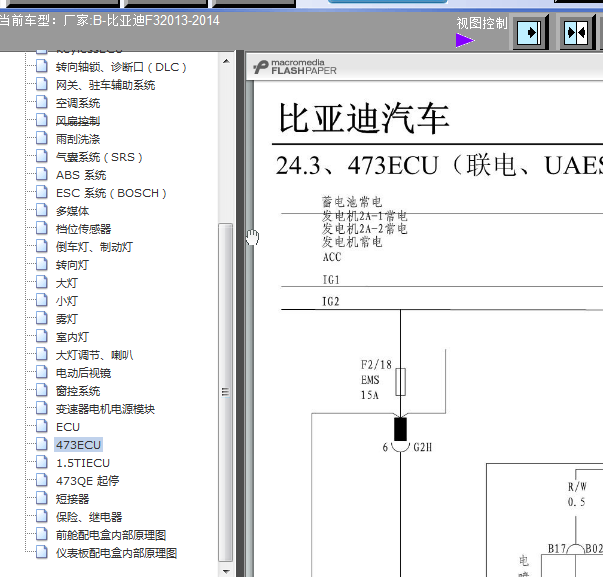This screenshot has height=577, width=603.
Task: Click document icon beside 1.5TIECU
Action: point(42,462)
